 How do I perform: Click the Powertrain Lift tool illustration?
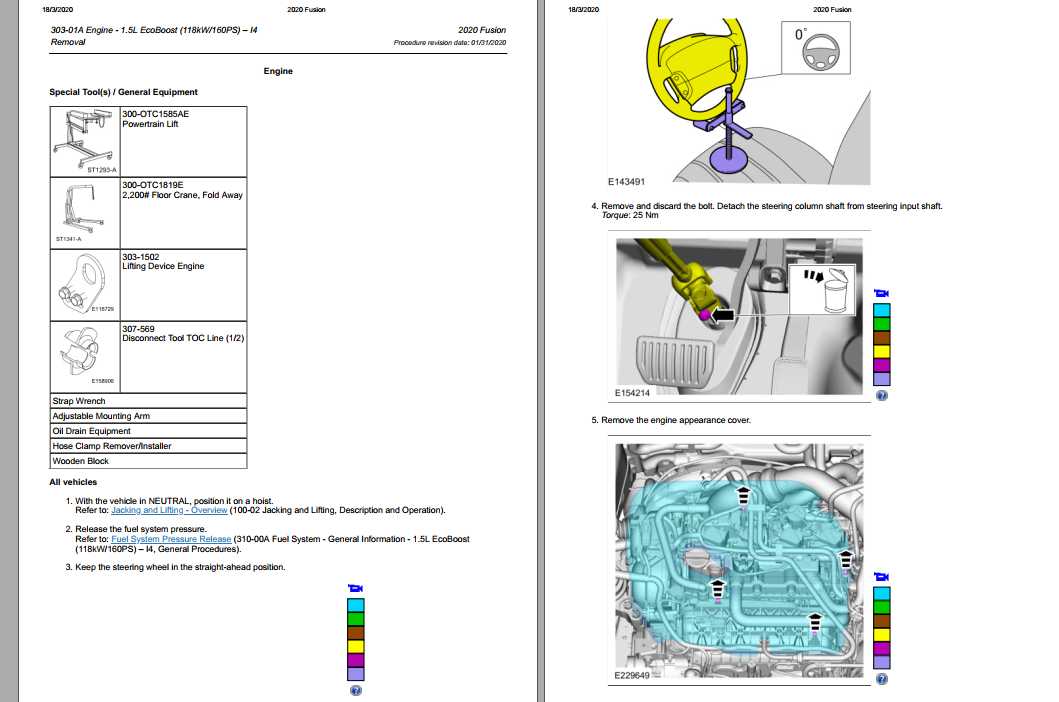(85, 141)
